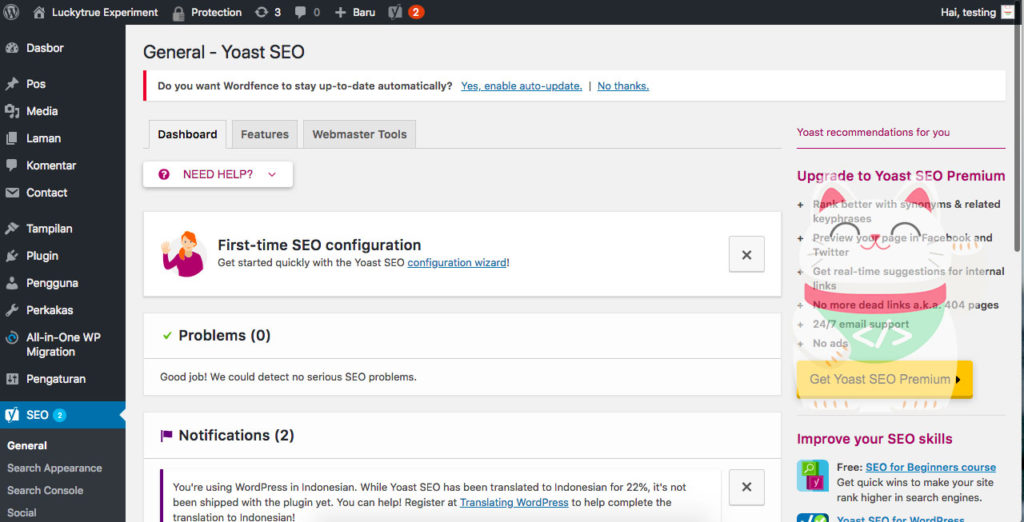Image resolution: width=1024 pixels, height=522 pixels.
Task: Select the SEO Yoast sidebar menu
Action: (x=63, y=415)
